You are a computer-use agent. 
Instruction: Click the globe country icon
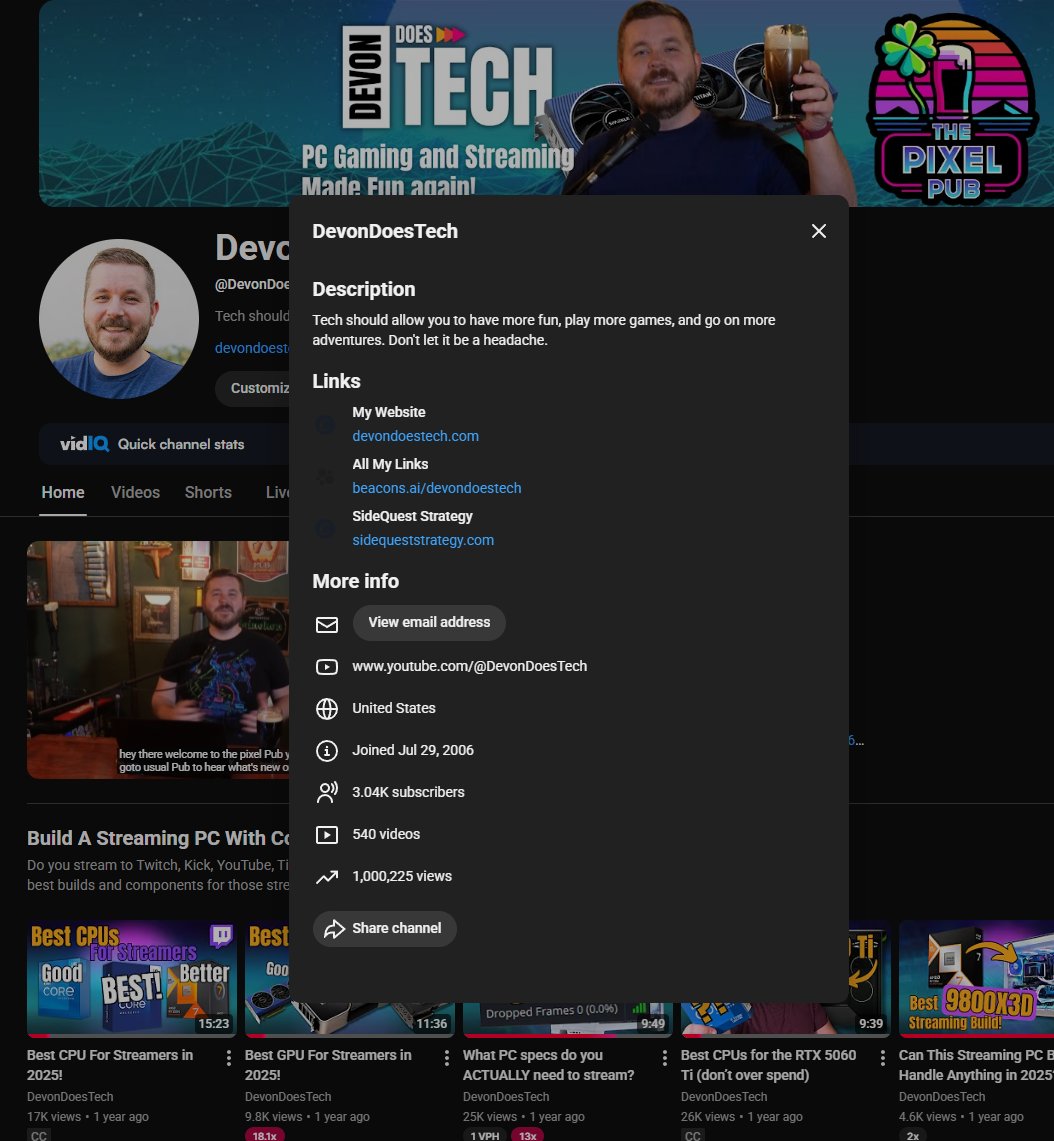[x=327, y=709]
